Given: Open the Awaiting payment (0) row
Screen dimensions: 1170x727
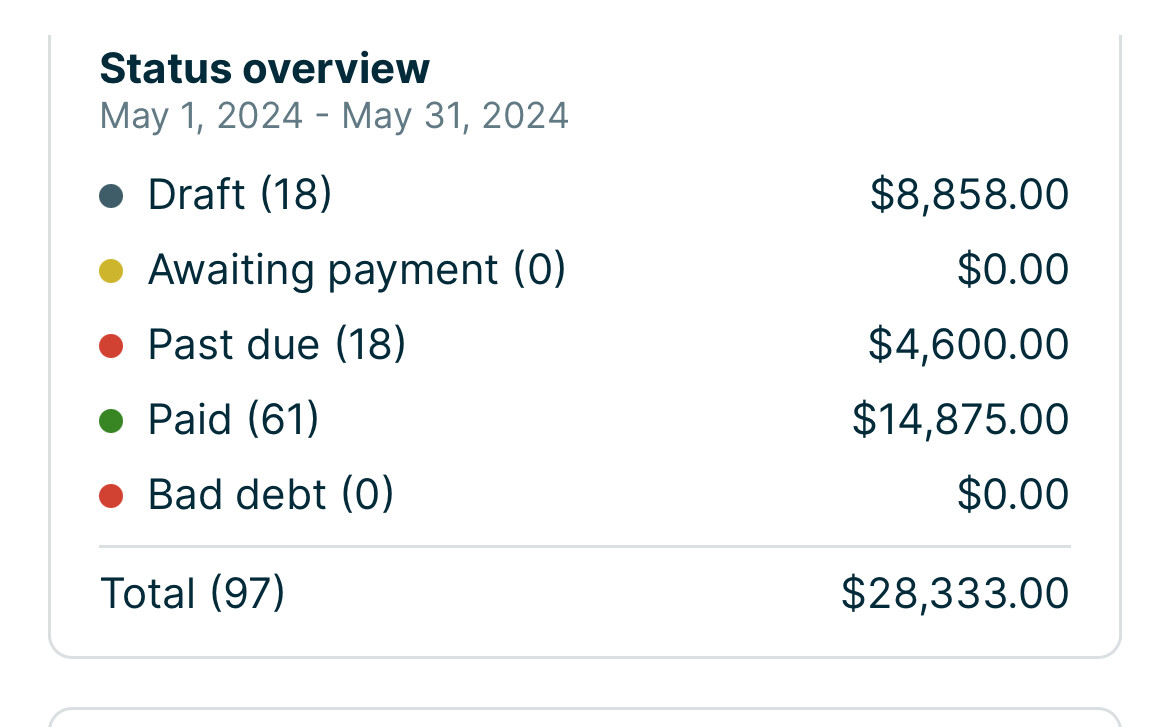Looking at the screenshot, I should tap(584, 269).
